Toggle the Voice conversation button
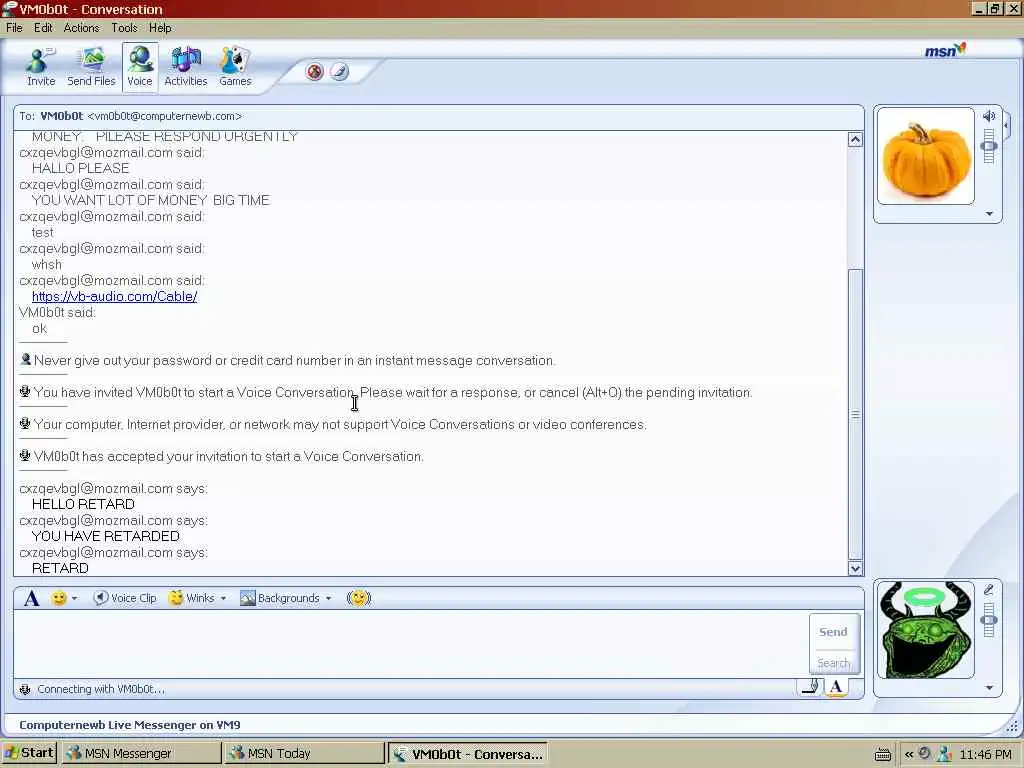Viewport: 1024px width, 768px height. pos(140,67)
